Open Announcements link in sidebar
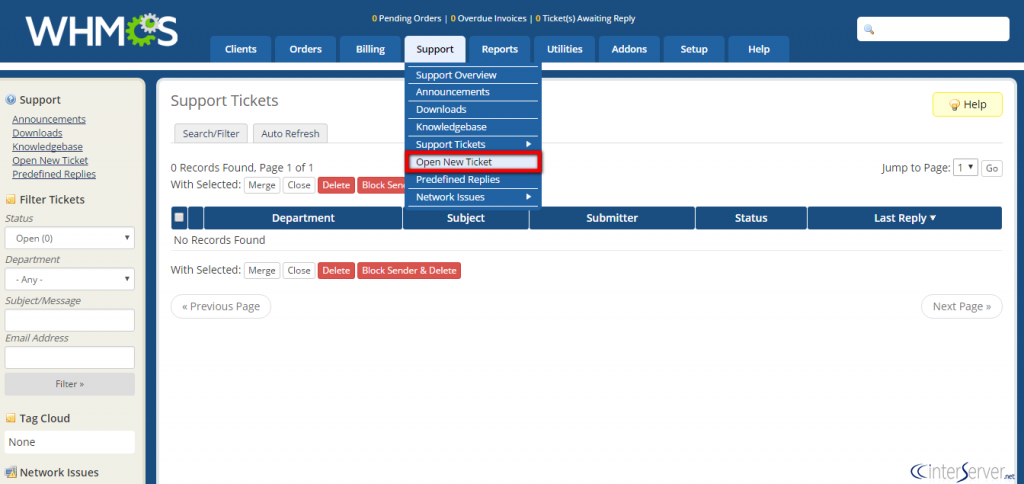Screen dimensions: 1024x484 (x=49, y=120)
